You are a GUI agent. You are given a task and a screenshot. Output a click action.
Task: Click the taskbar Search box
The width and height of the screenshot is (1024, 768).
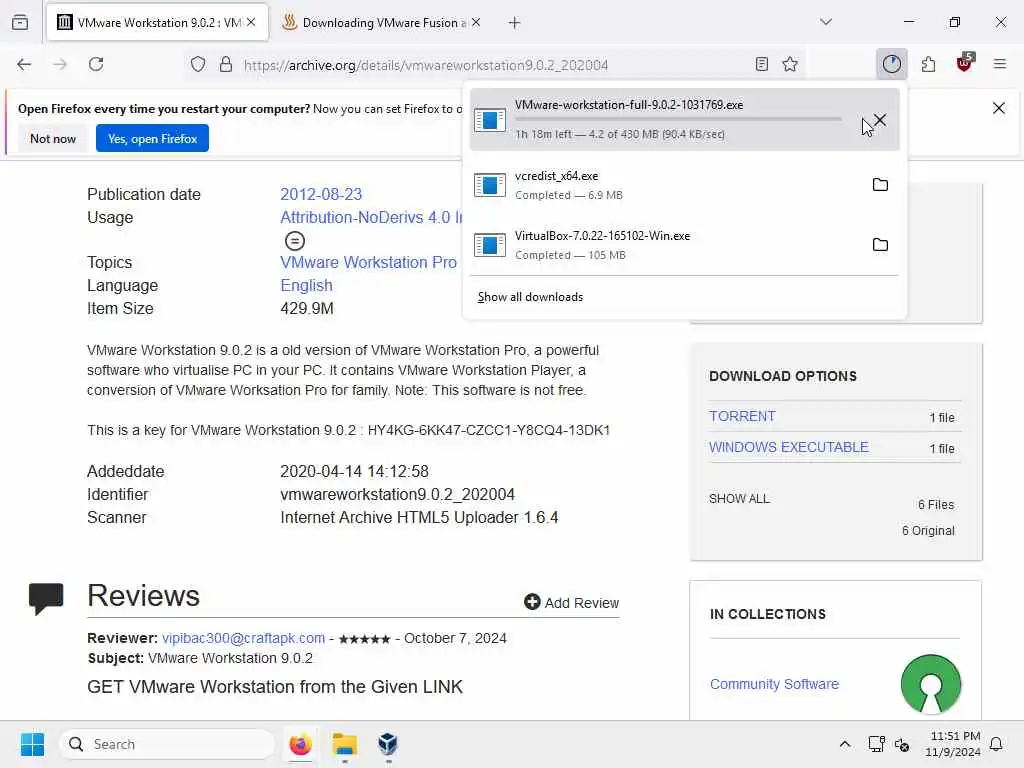167,744
